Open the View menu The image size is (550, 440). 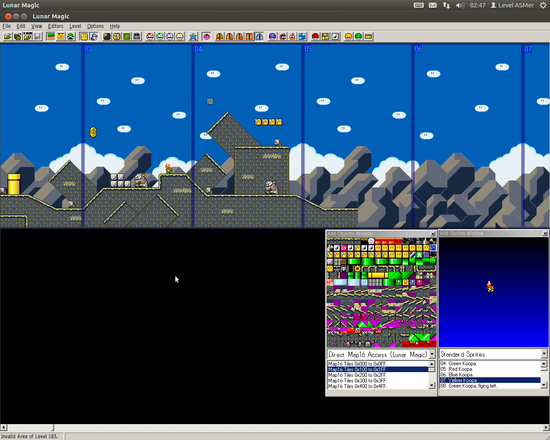point(36,26)
